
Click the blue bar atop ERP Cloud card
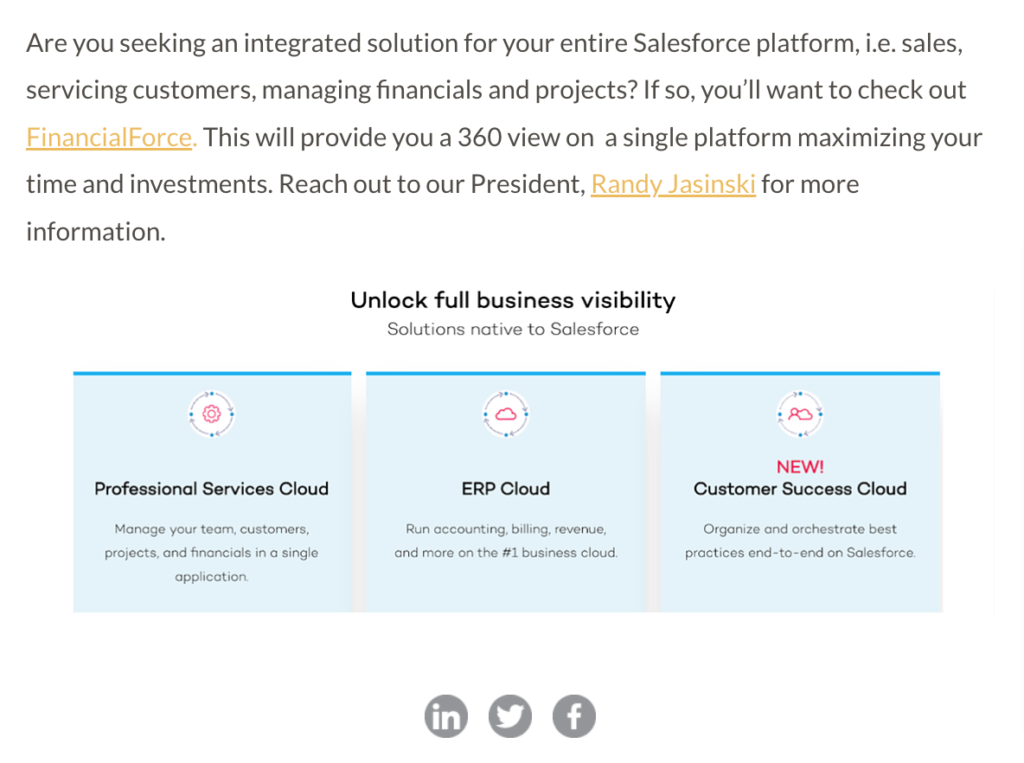(x=506, y=374)
